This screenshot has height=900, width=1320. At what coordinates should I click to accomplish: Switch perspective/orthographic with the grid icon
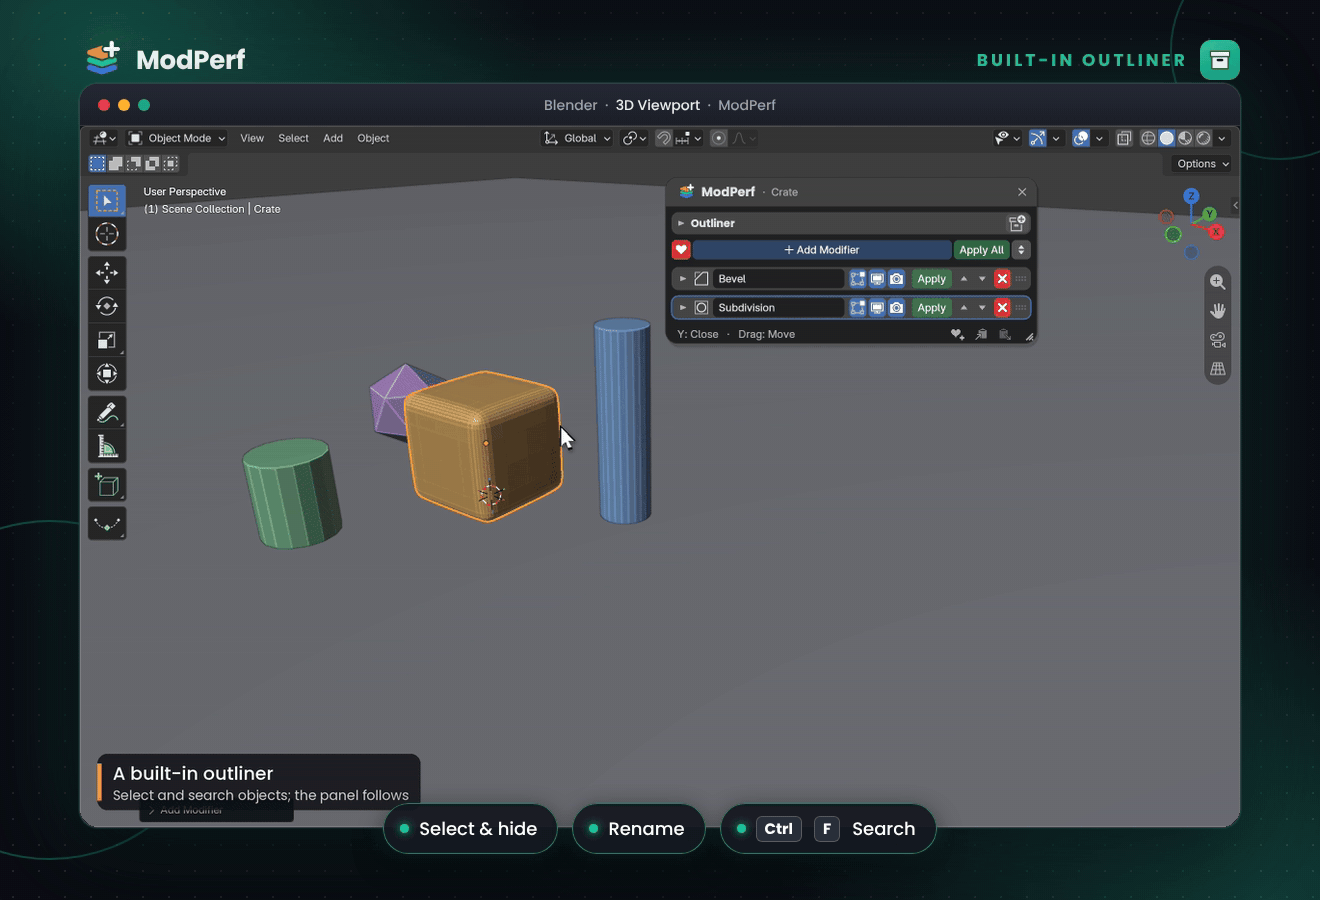tap(1217, 369)
